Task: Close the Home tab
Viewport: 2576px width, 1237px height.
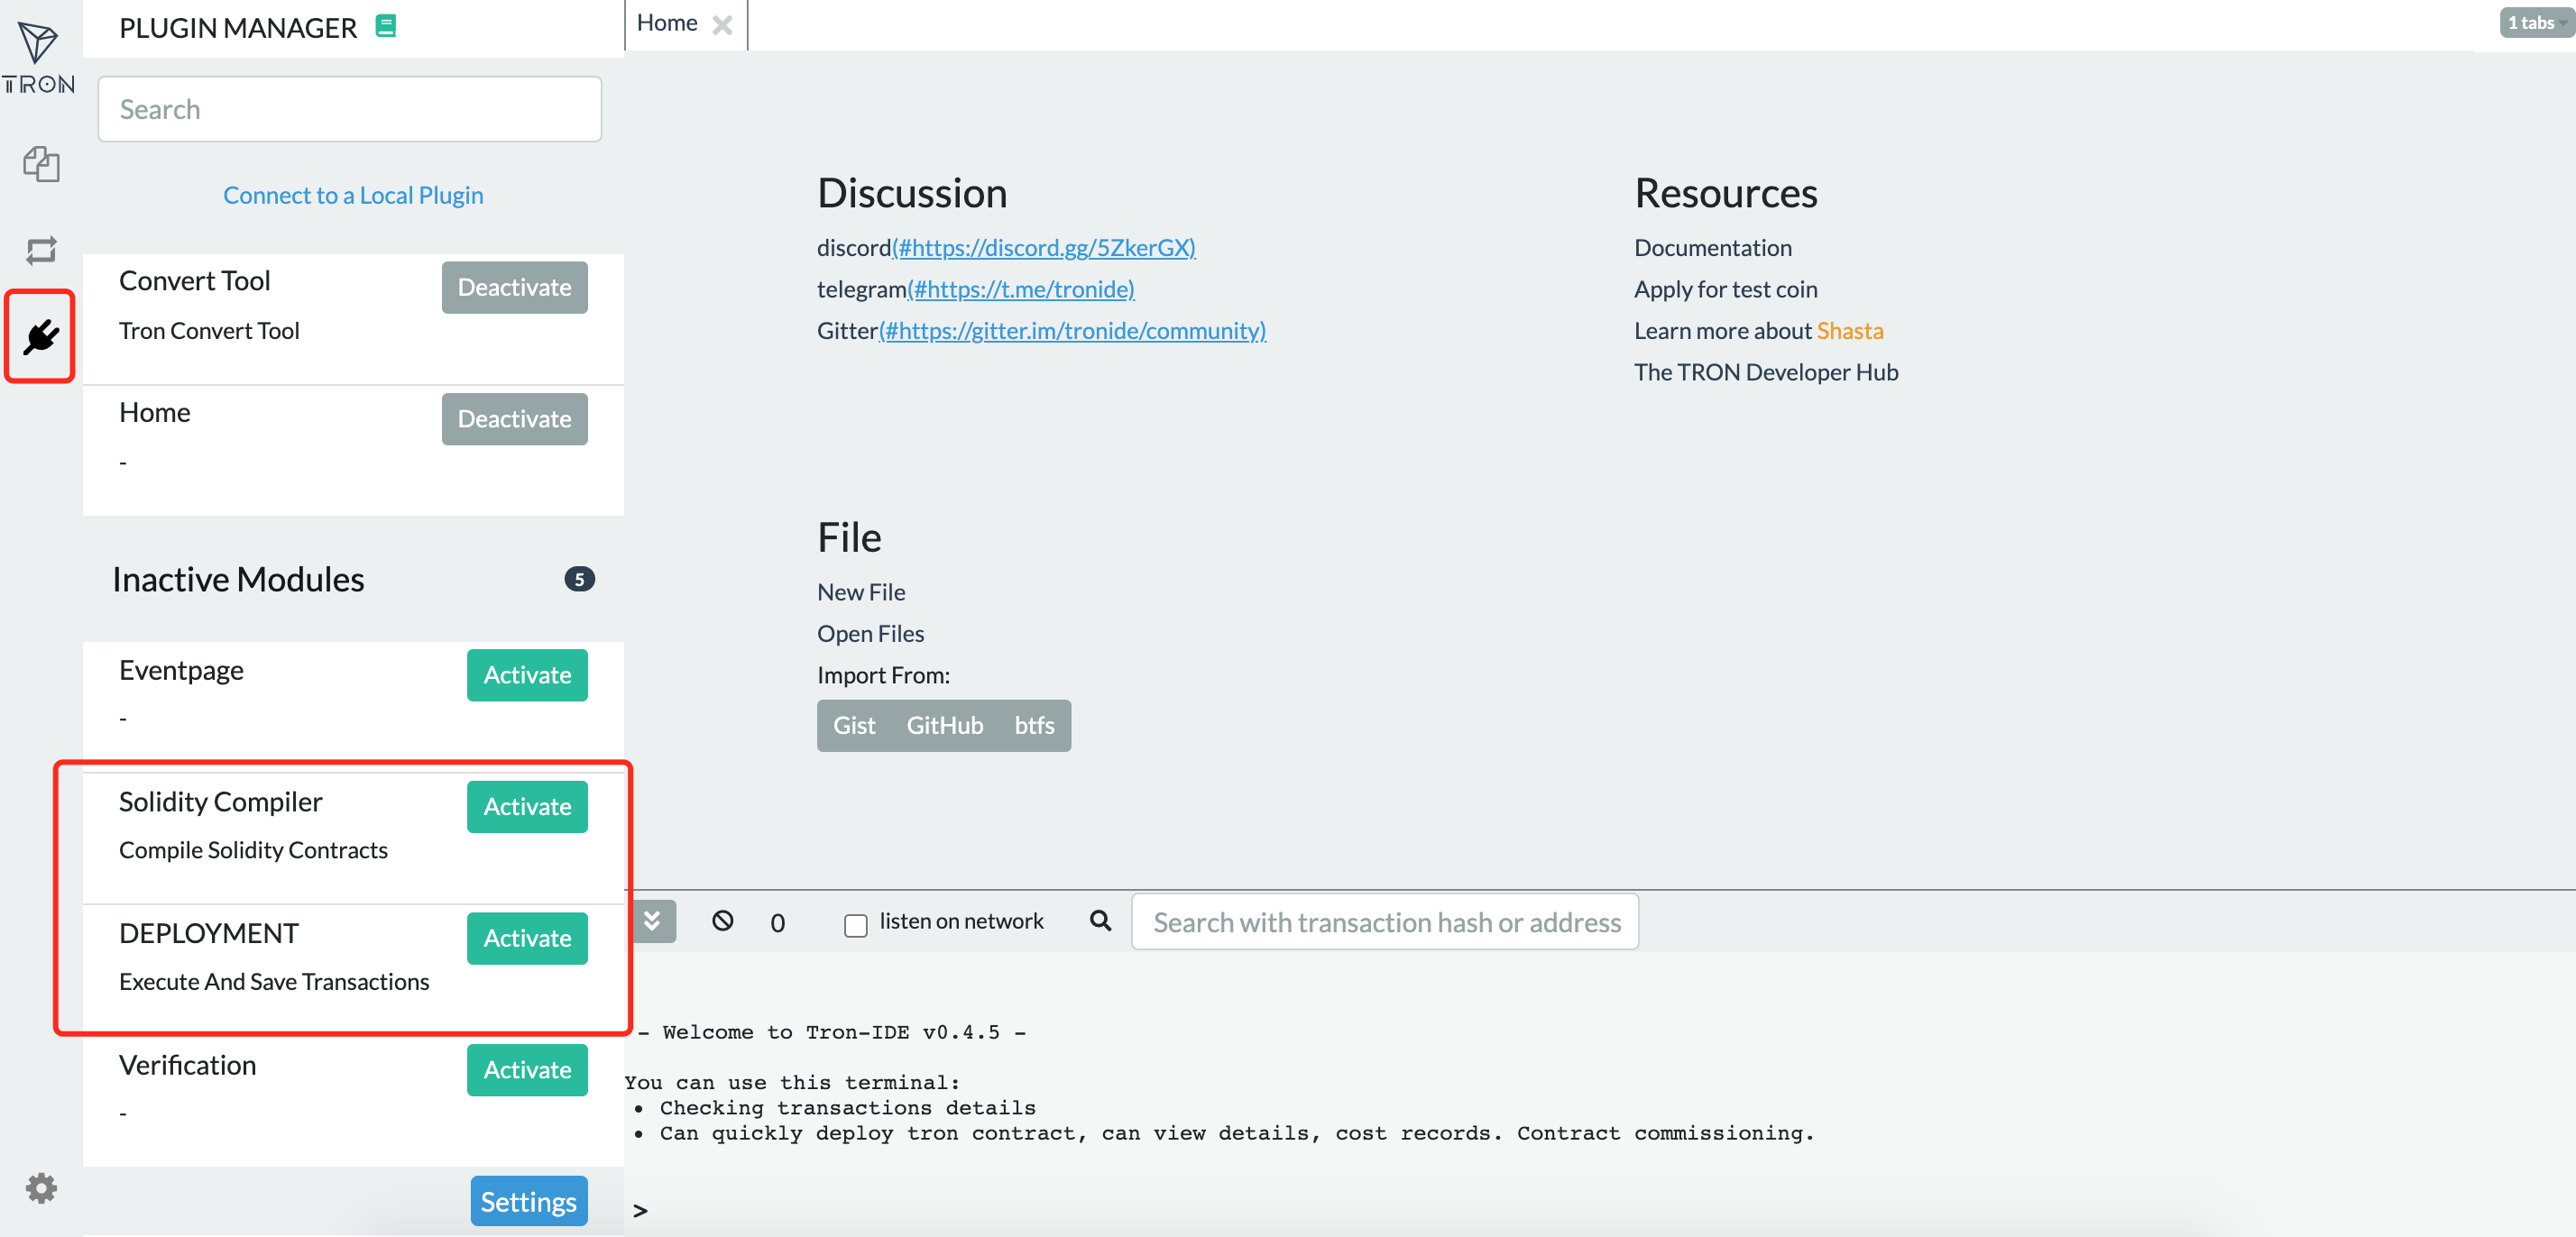Action: pyautogui.click(x=722, y=25)
